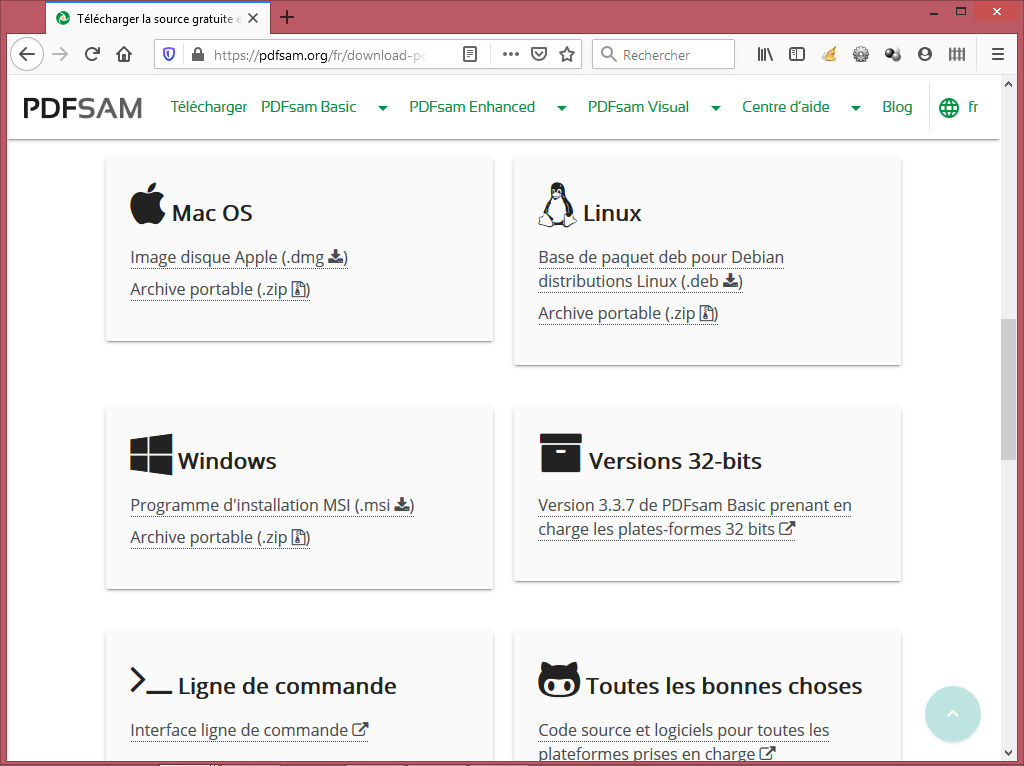Download the Apple disk image .dmg
The image size is (1024, 766).
239,257
